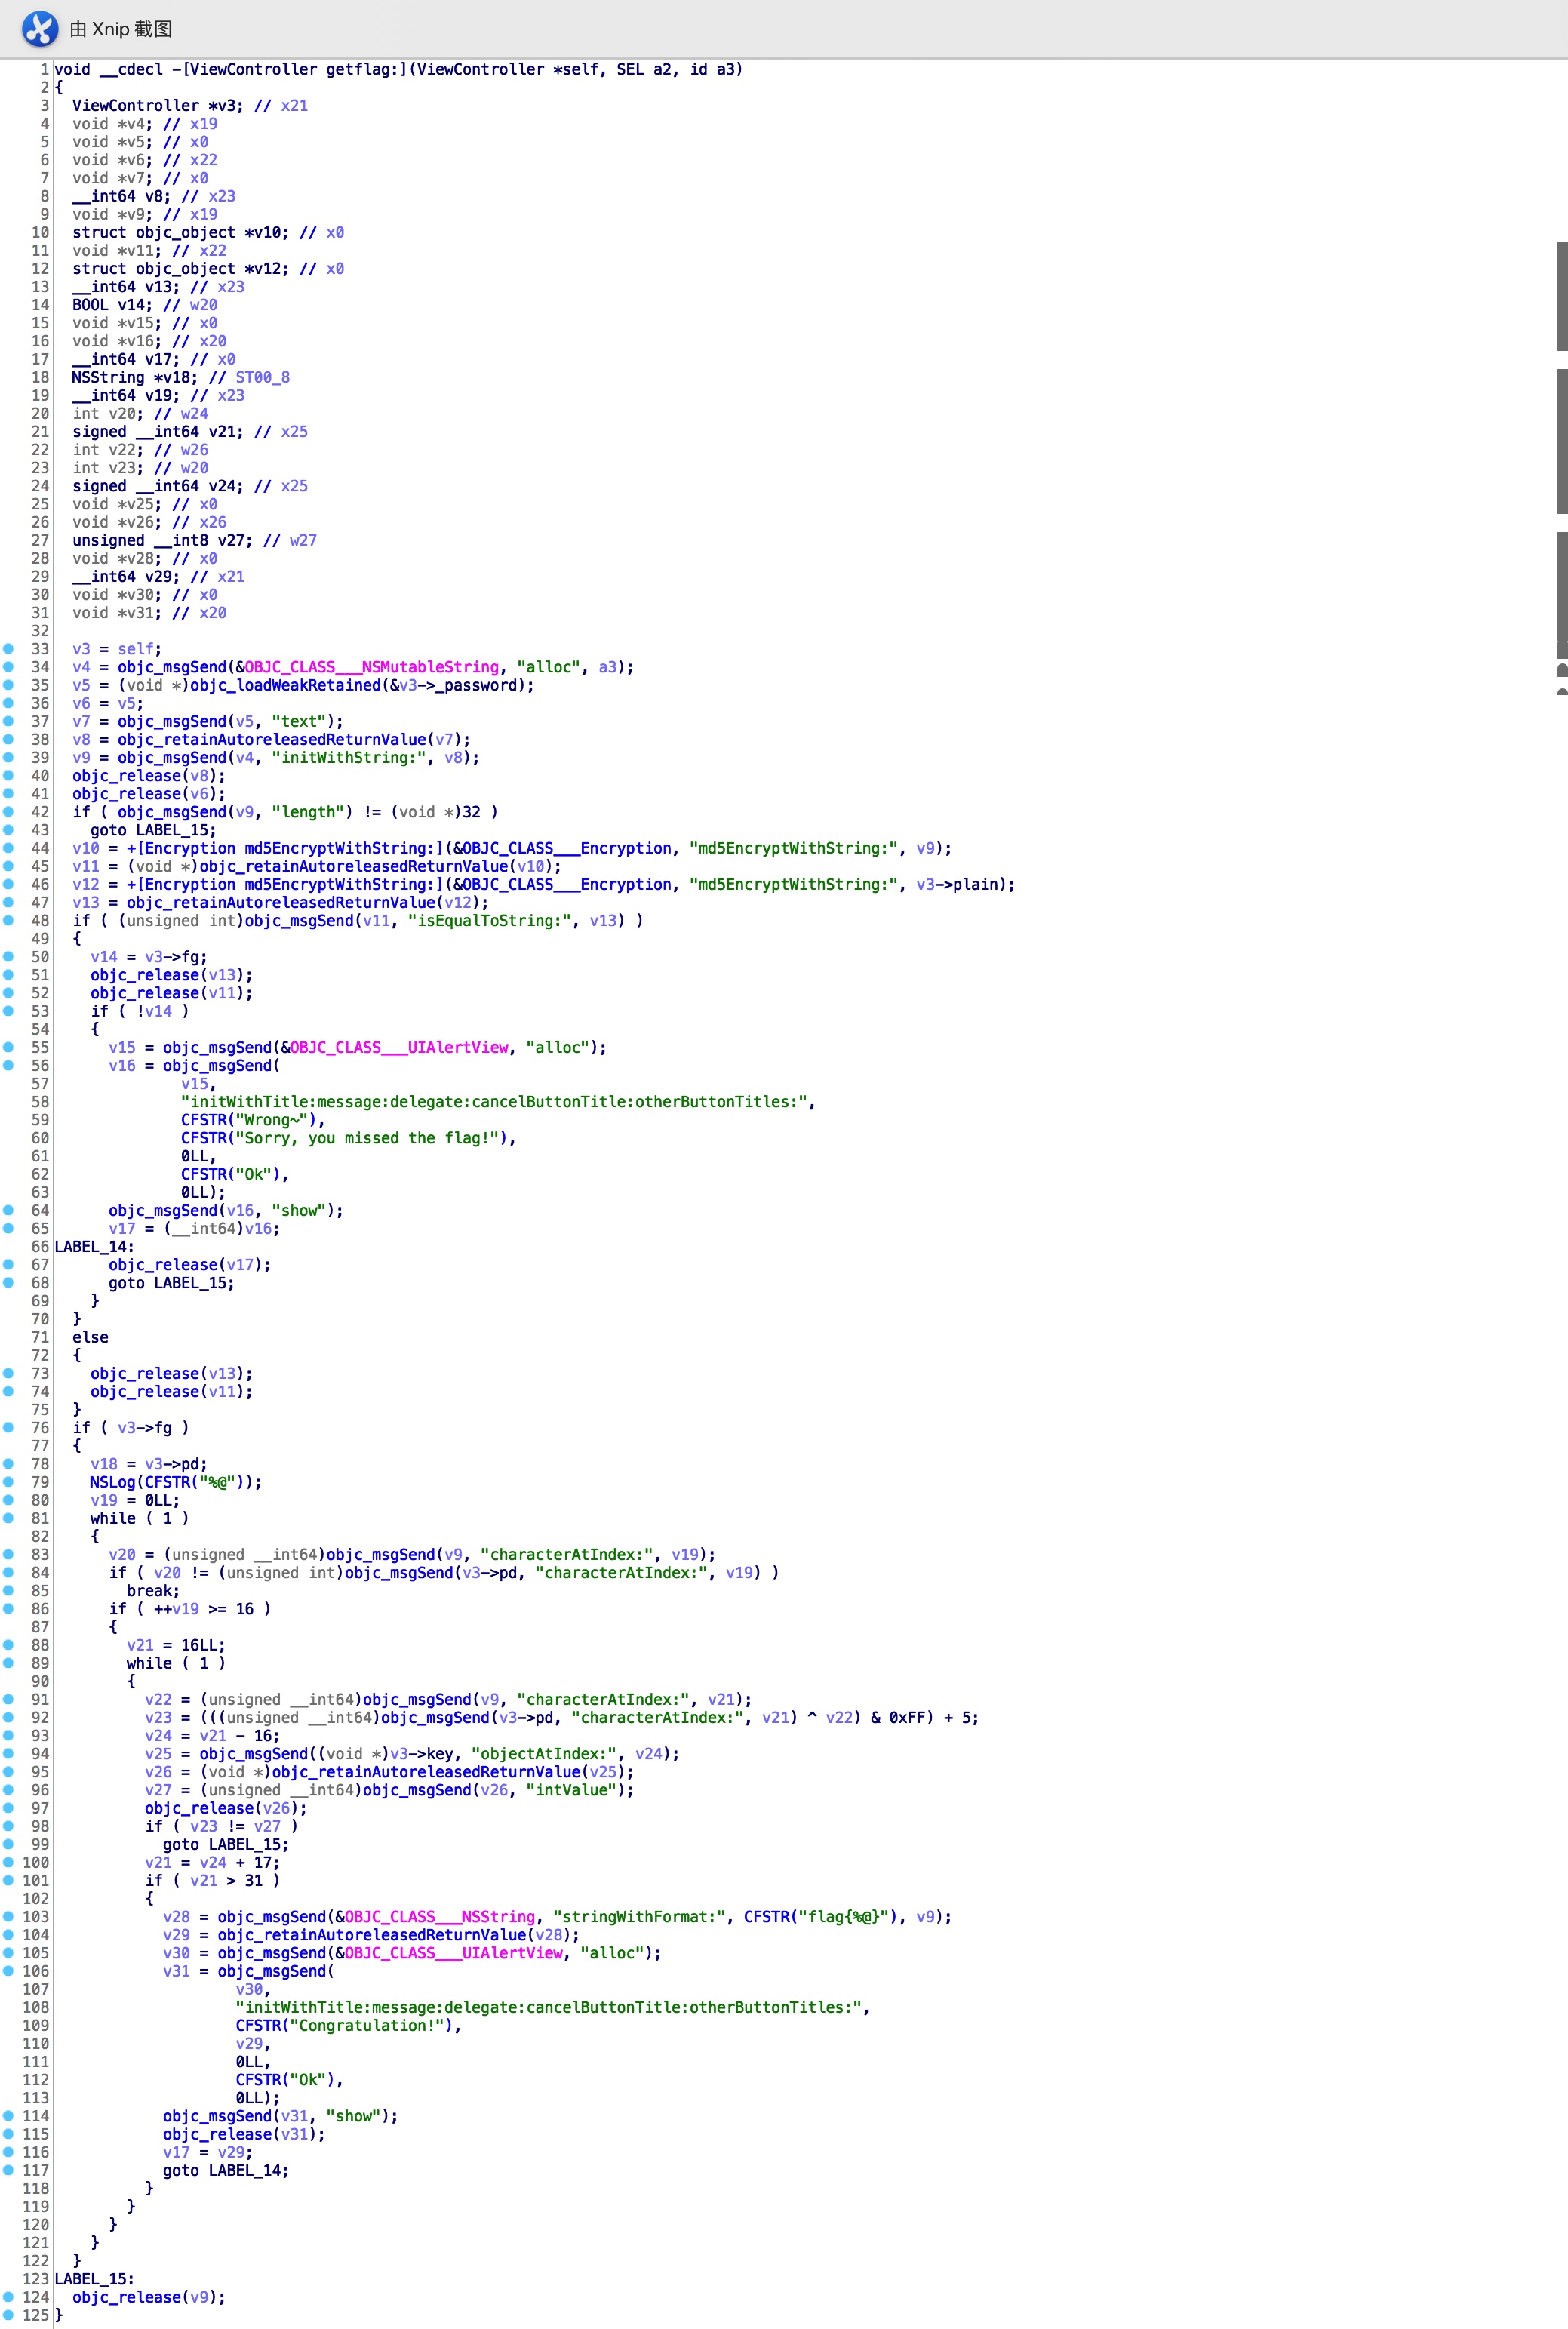Click the Xnip scissors app icon
The height and width of the screenshot is (2329, 1568).
coord(40,29)
